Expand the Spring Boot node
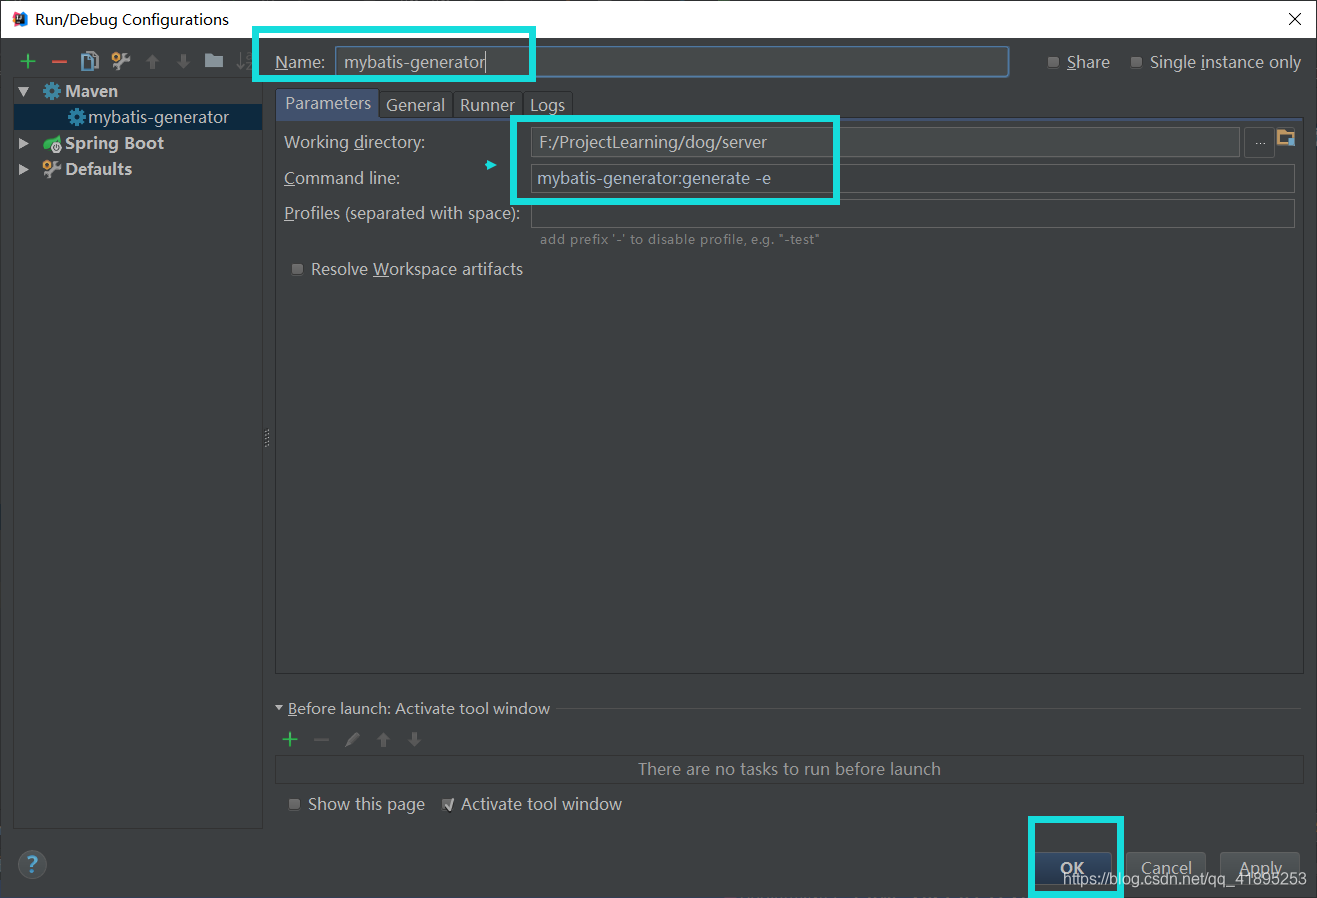 click(x=23, y=143)
